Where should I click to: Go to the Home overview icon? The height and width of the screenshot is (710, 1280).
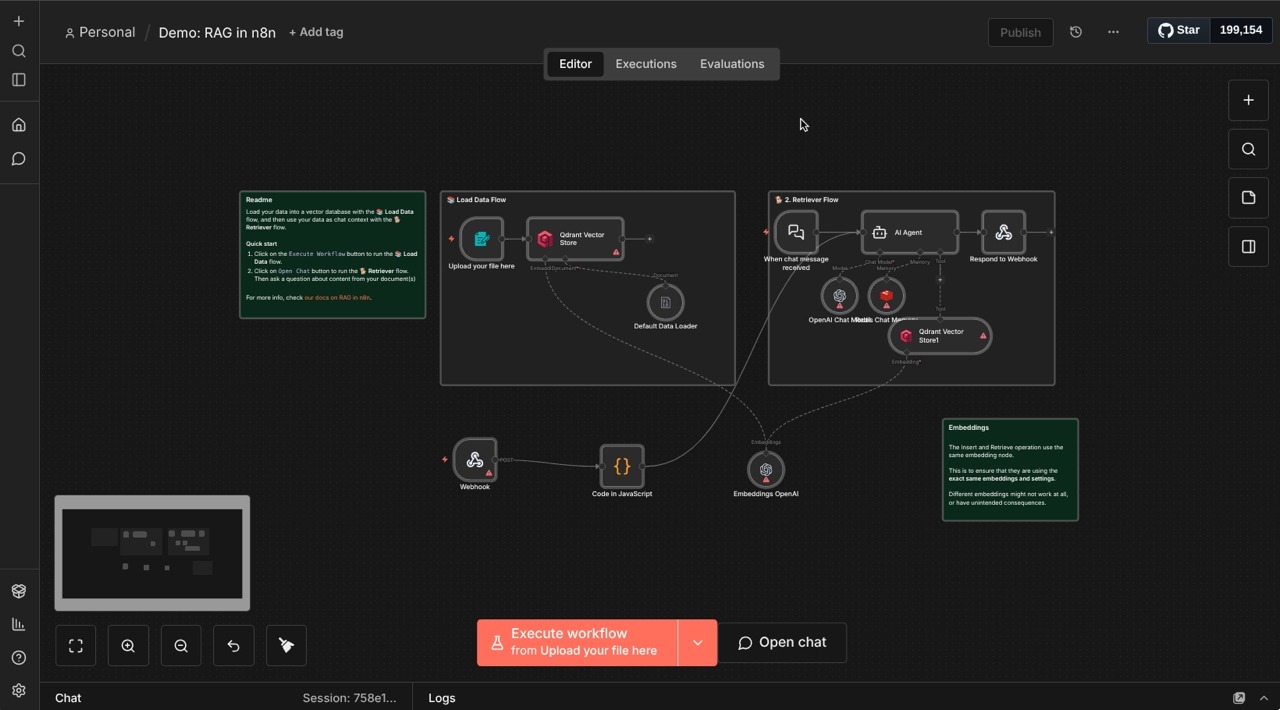19,125
